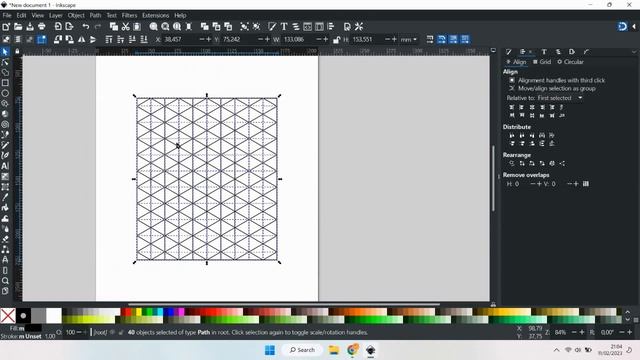Image resolution: width=640 pixels, height=360 pixels.
Task: Click Search in the Windows taskbar
Action: [x=302, y=350]
